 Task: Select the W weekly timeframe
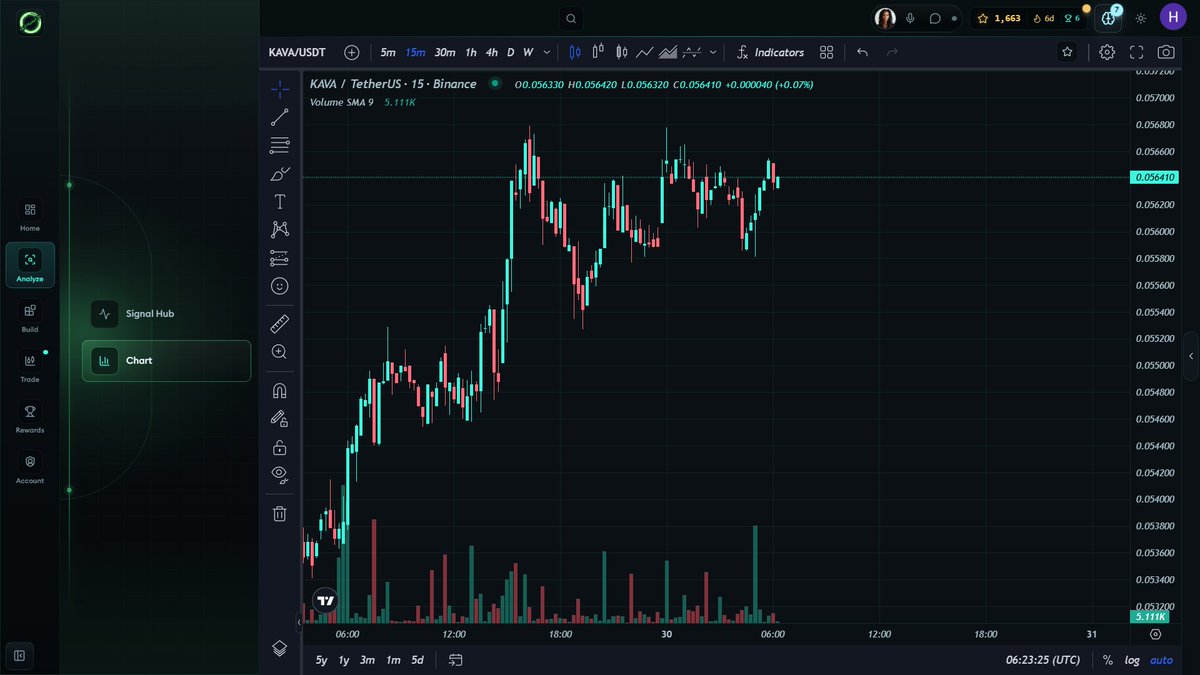click(x=528, y=52)
